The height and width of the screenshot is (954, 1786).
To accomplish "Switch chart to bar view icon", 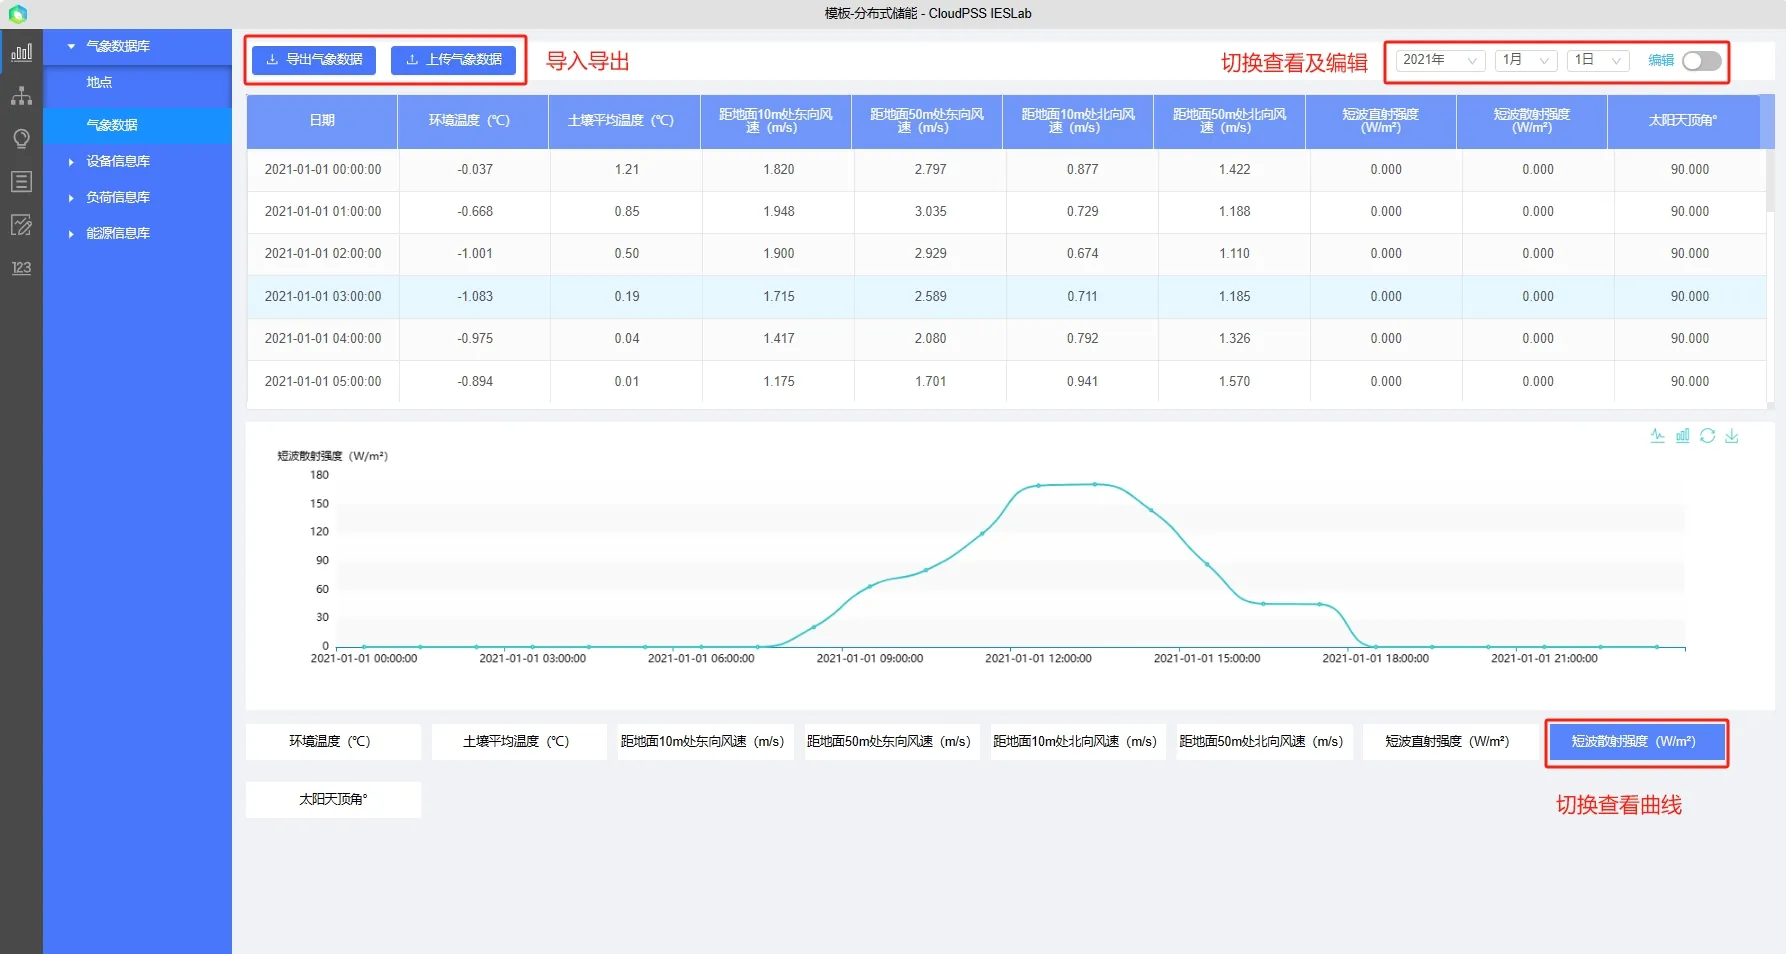I will tap(1682, 436).
